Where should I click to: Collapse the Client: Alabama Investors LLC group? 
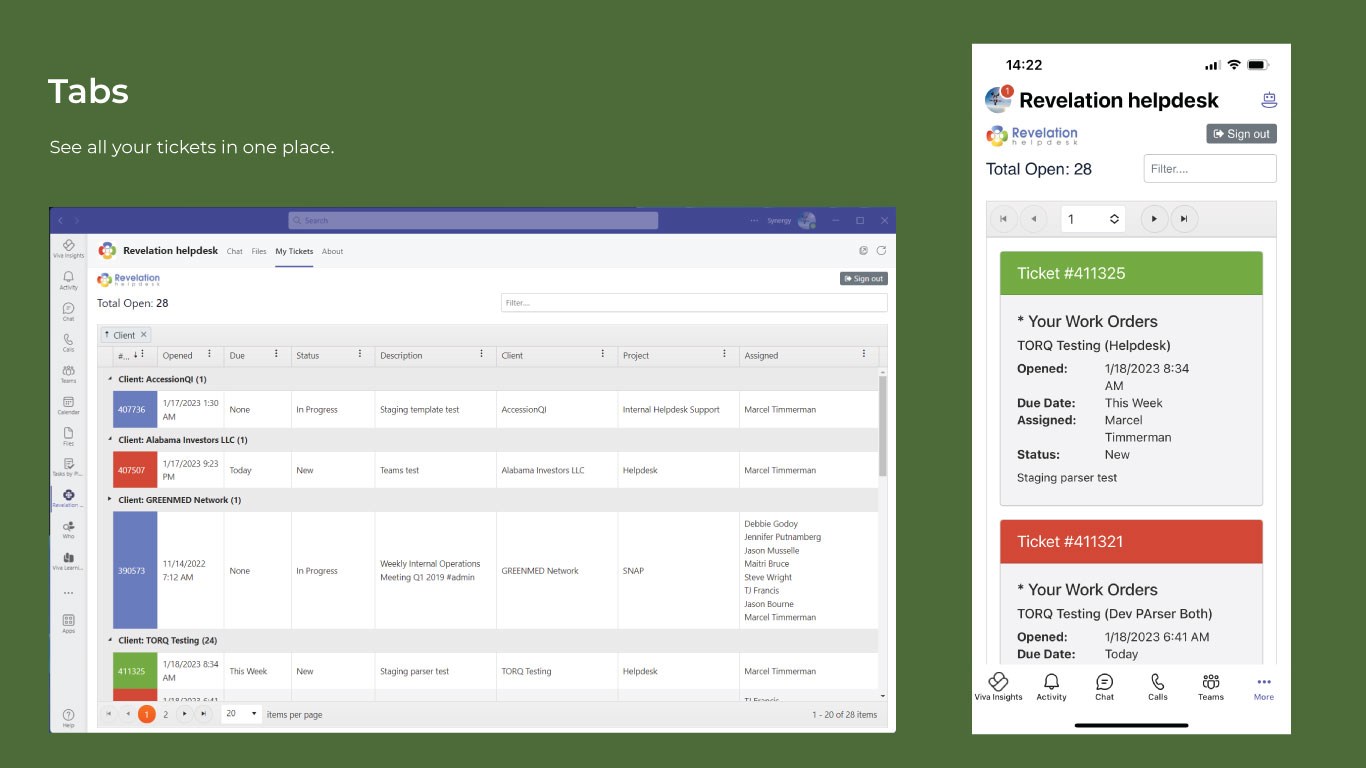click(x=110, y=440)
